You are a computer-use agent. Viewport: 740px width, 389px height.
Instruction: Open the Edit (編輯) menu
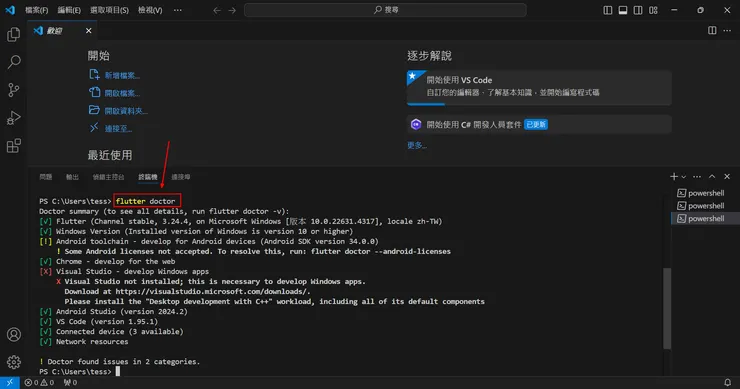coord(69,10)
